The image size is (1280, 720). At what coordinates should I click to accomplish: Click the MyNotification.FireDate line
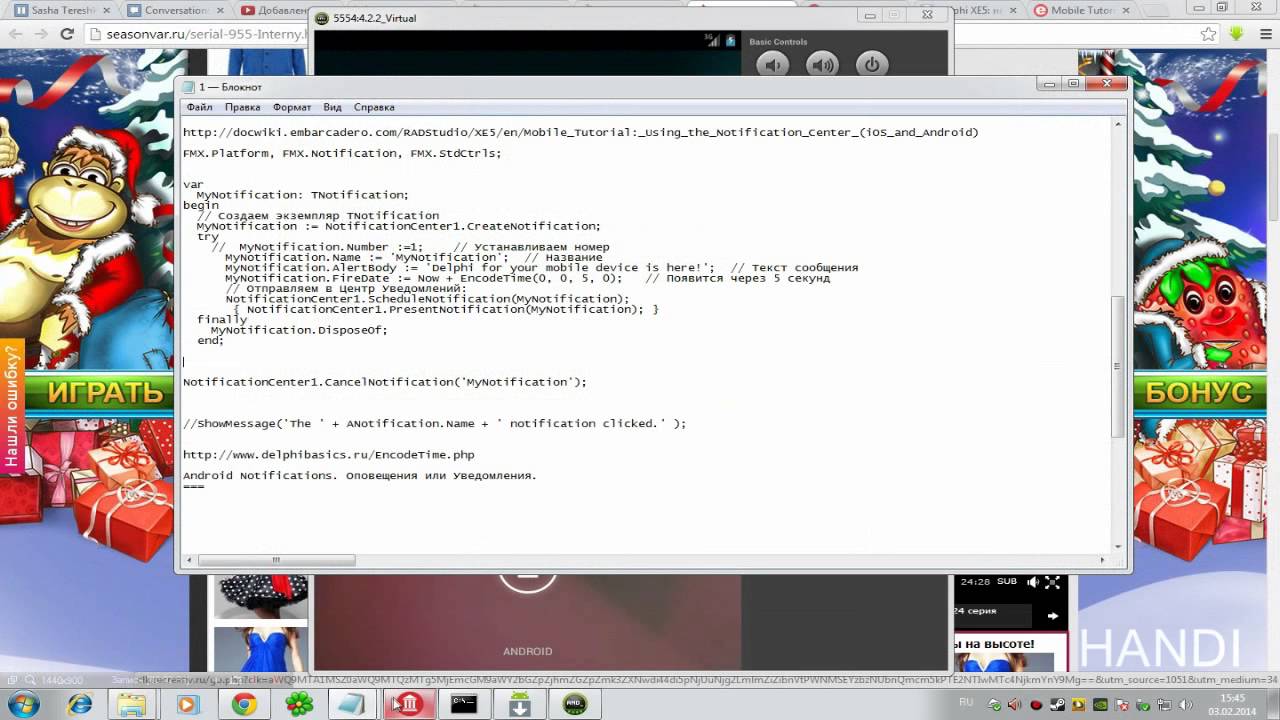click(x=527, y=278)
